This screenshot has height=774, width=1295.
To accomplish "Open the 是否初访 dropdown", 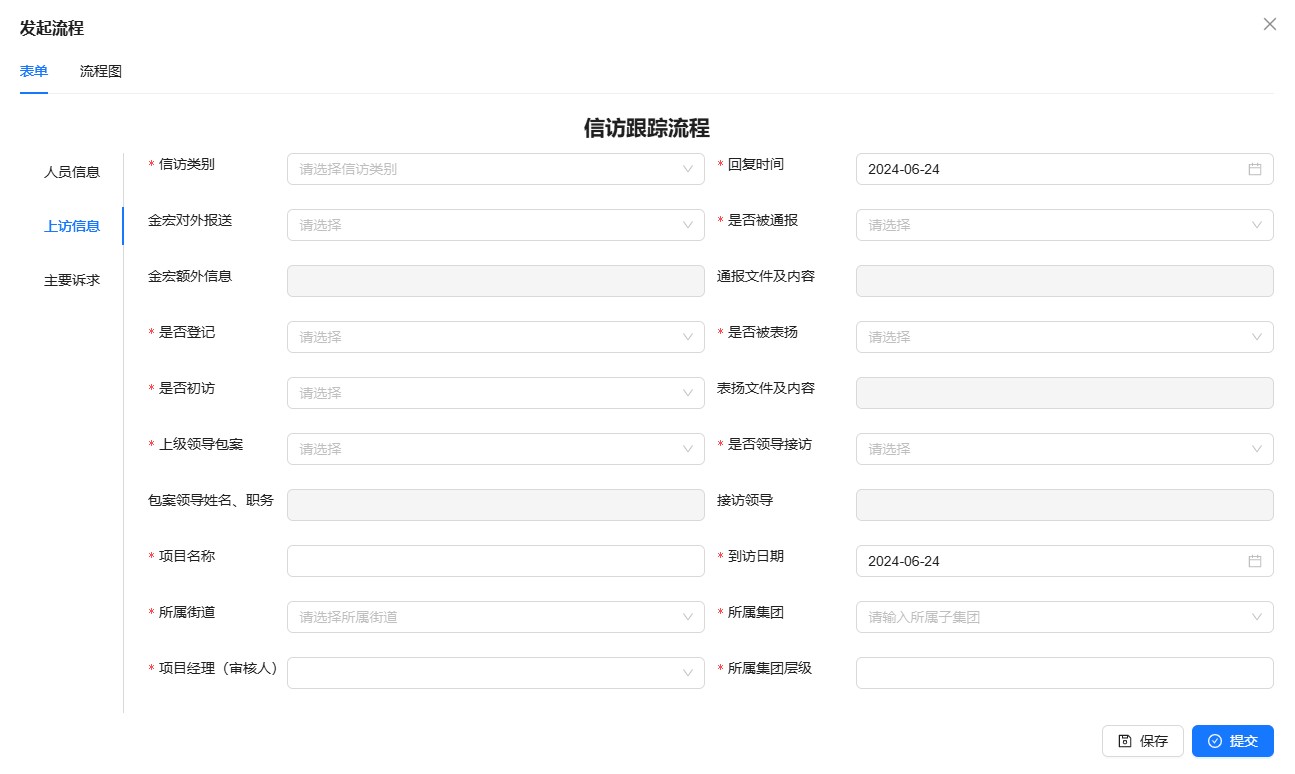I will point(495,393).
